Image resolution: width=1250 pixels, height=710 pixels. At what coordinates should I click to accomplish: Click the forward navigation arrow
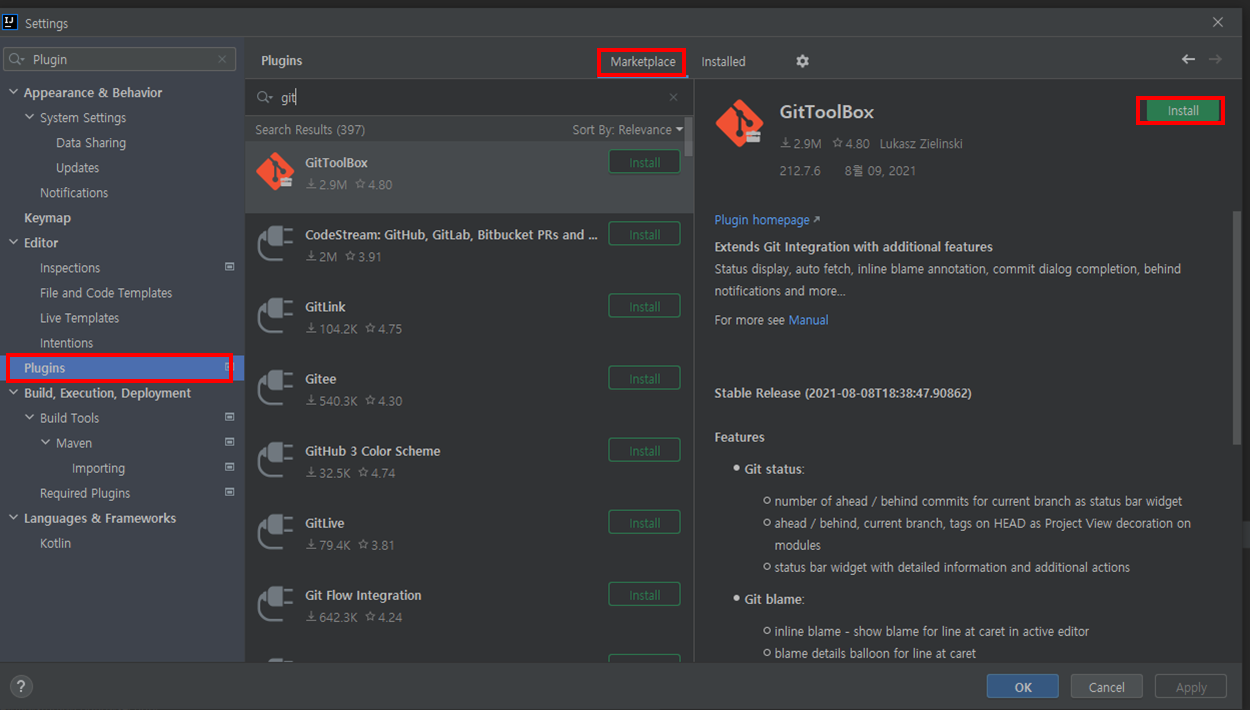1215,60
